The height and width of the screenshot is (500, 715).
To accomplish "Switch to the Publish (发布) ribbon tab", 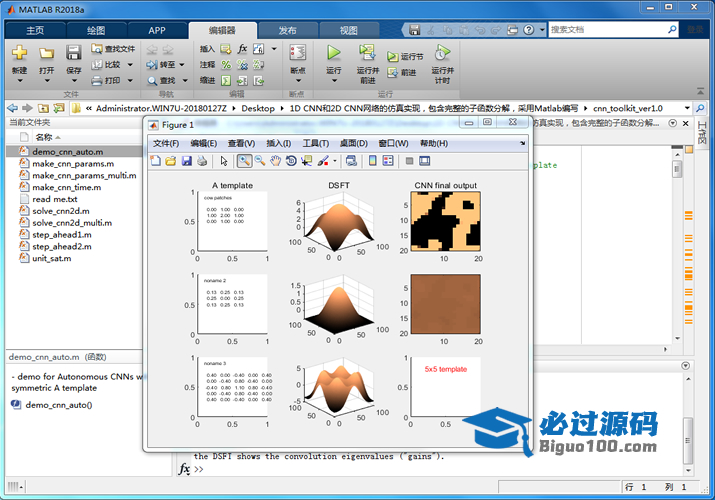I will [x=287, y=30].
